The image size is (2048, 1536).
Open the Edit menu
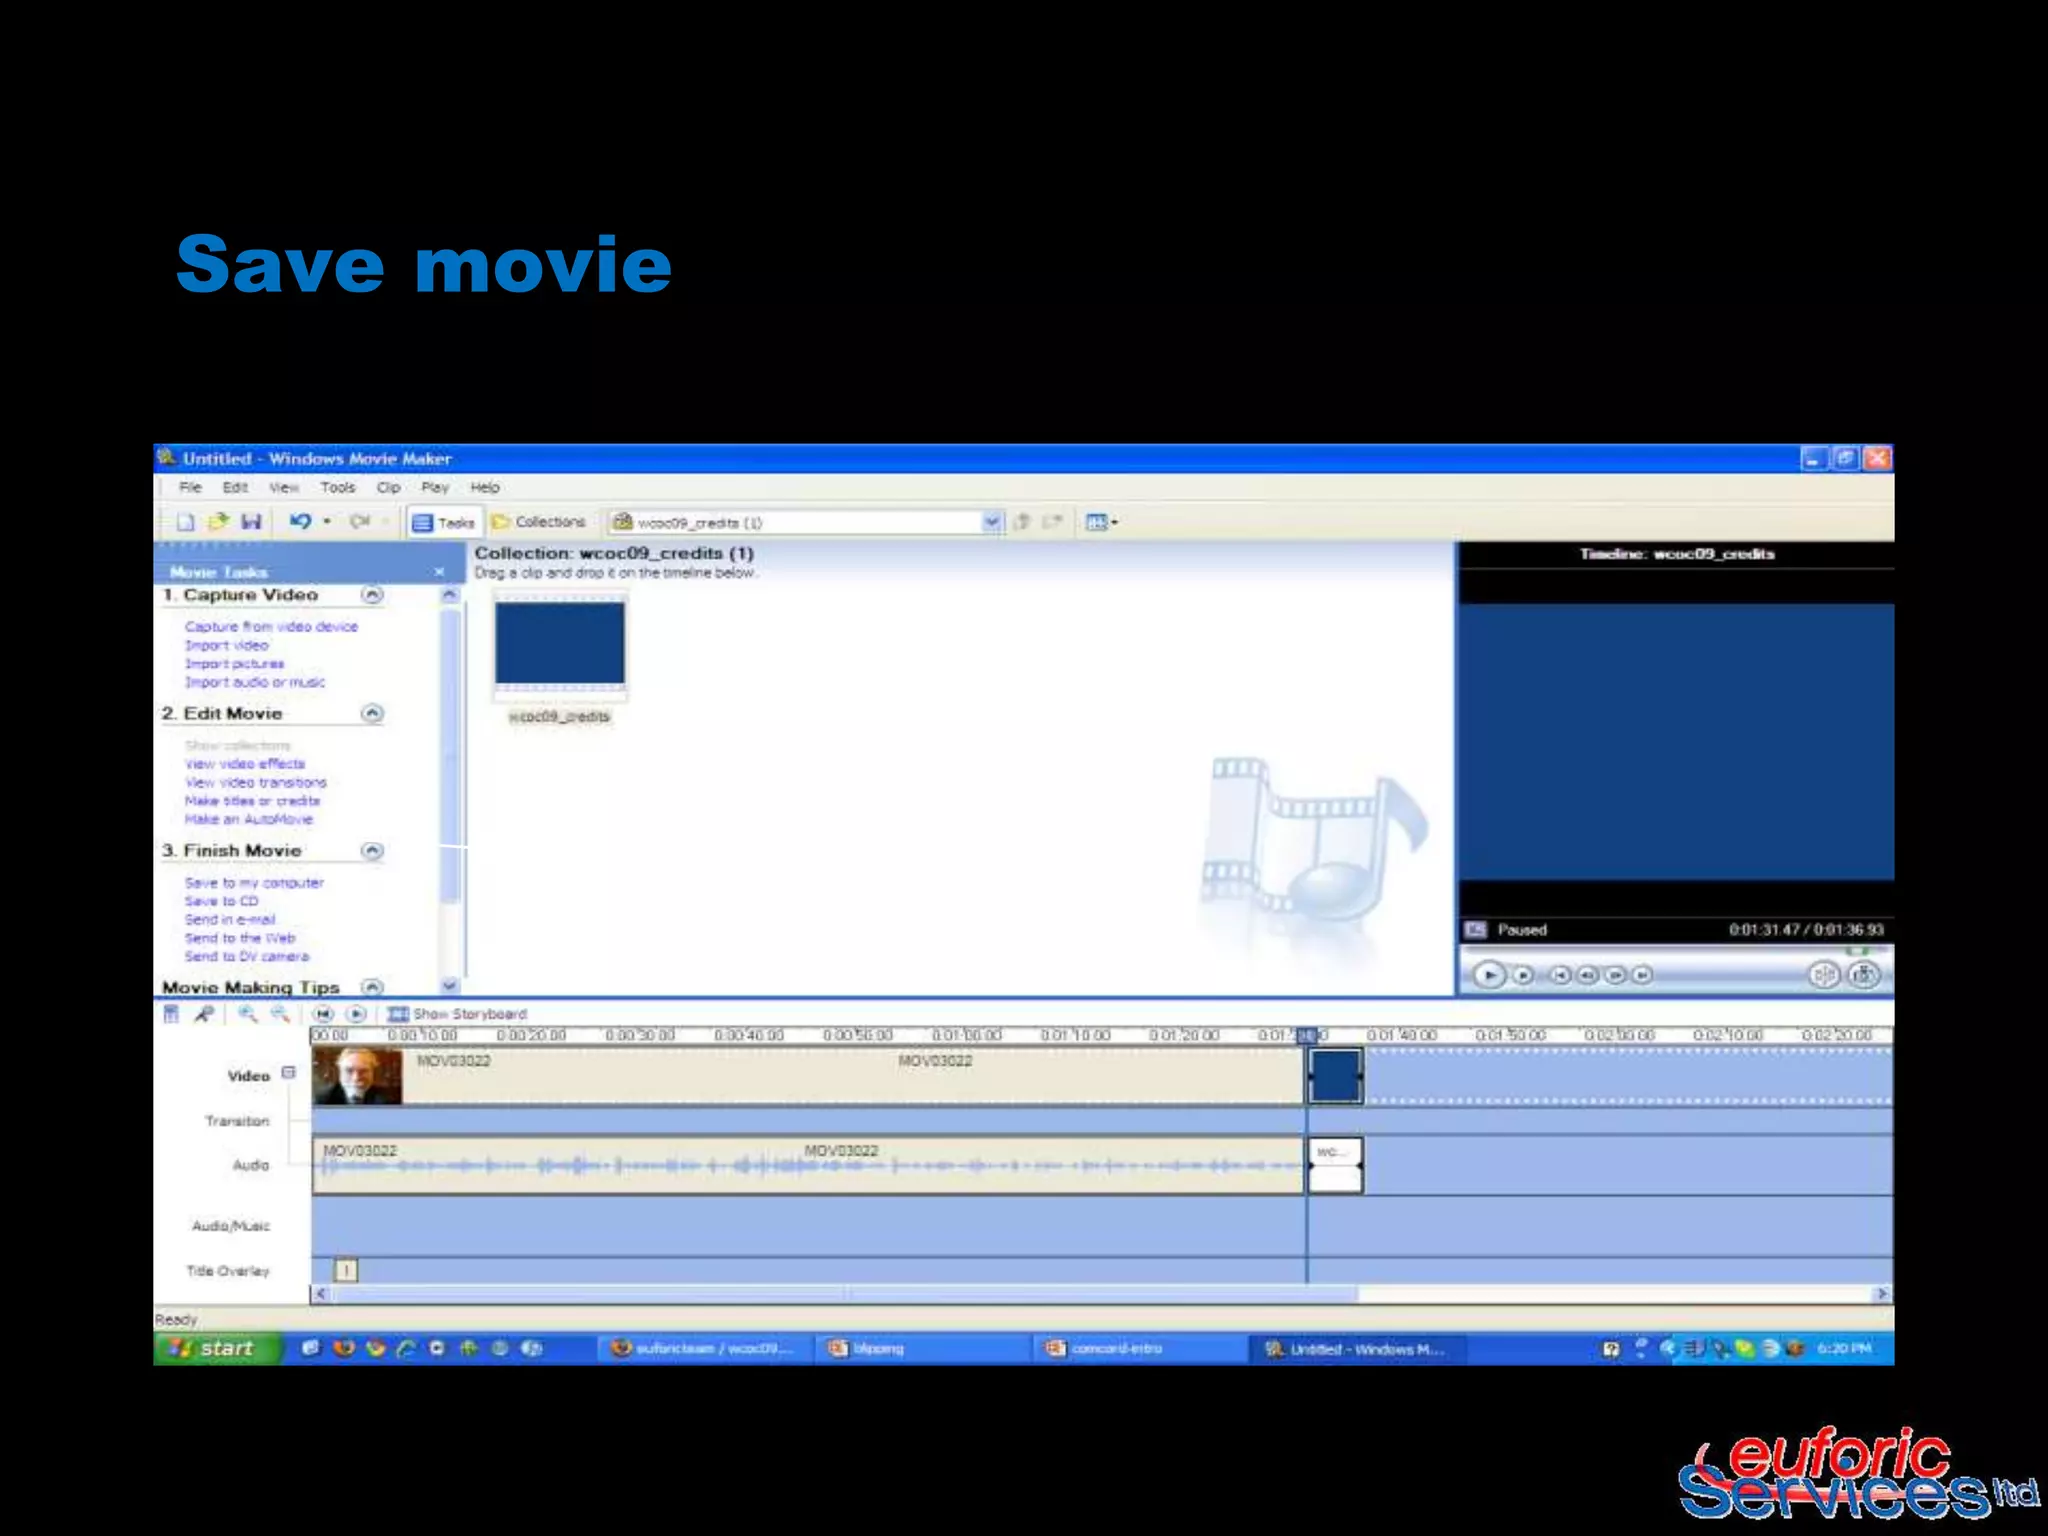point(235,488)
